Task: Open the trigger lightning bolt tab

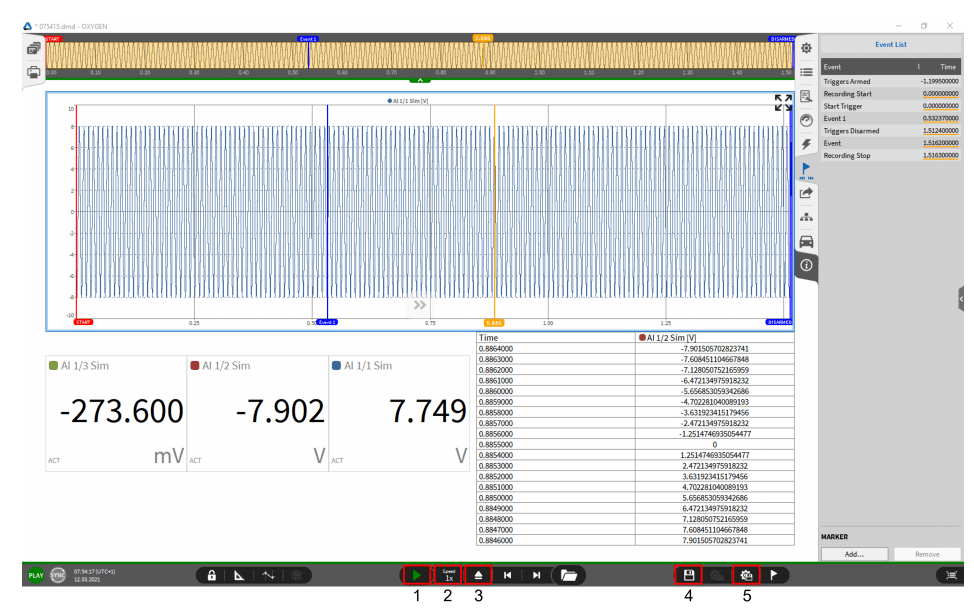Action: pos(806,144)
